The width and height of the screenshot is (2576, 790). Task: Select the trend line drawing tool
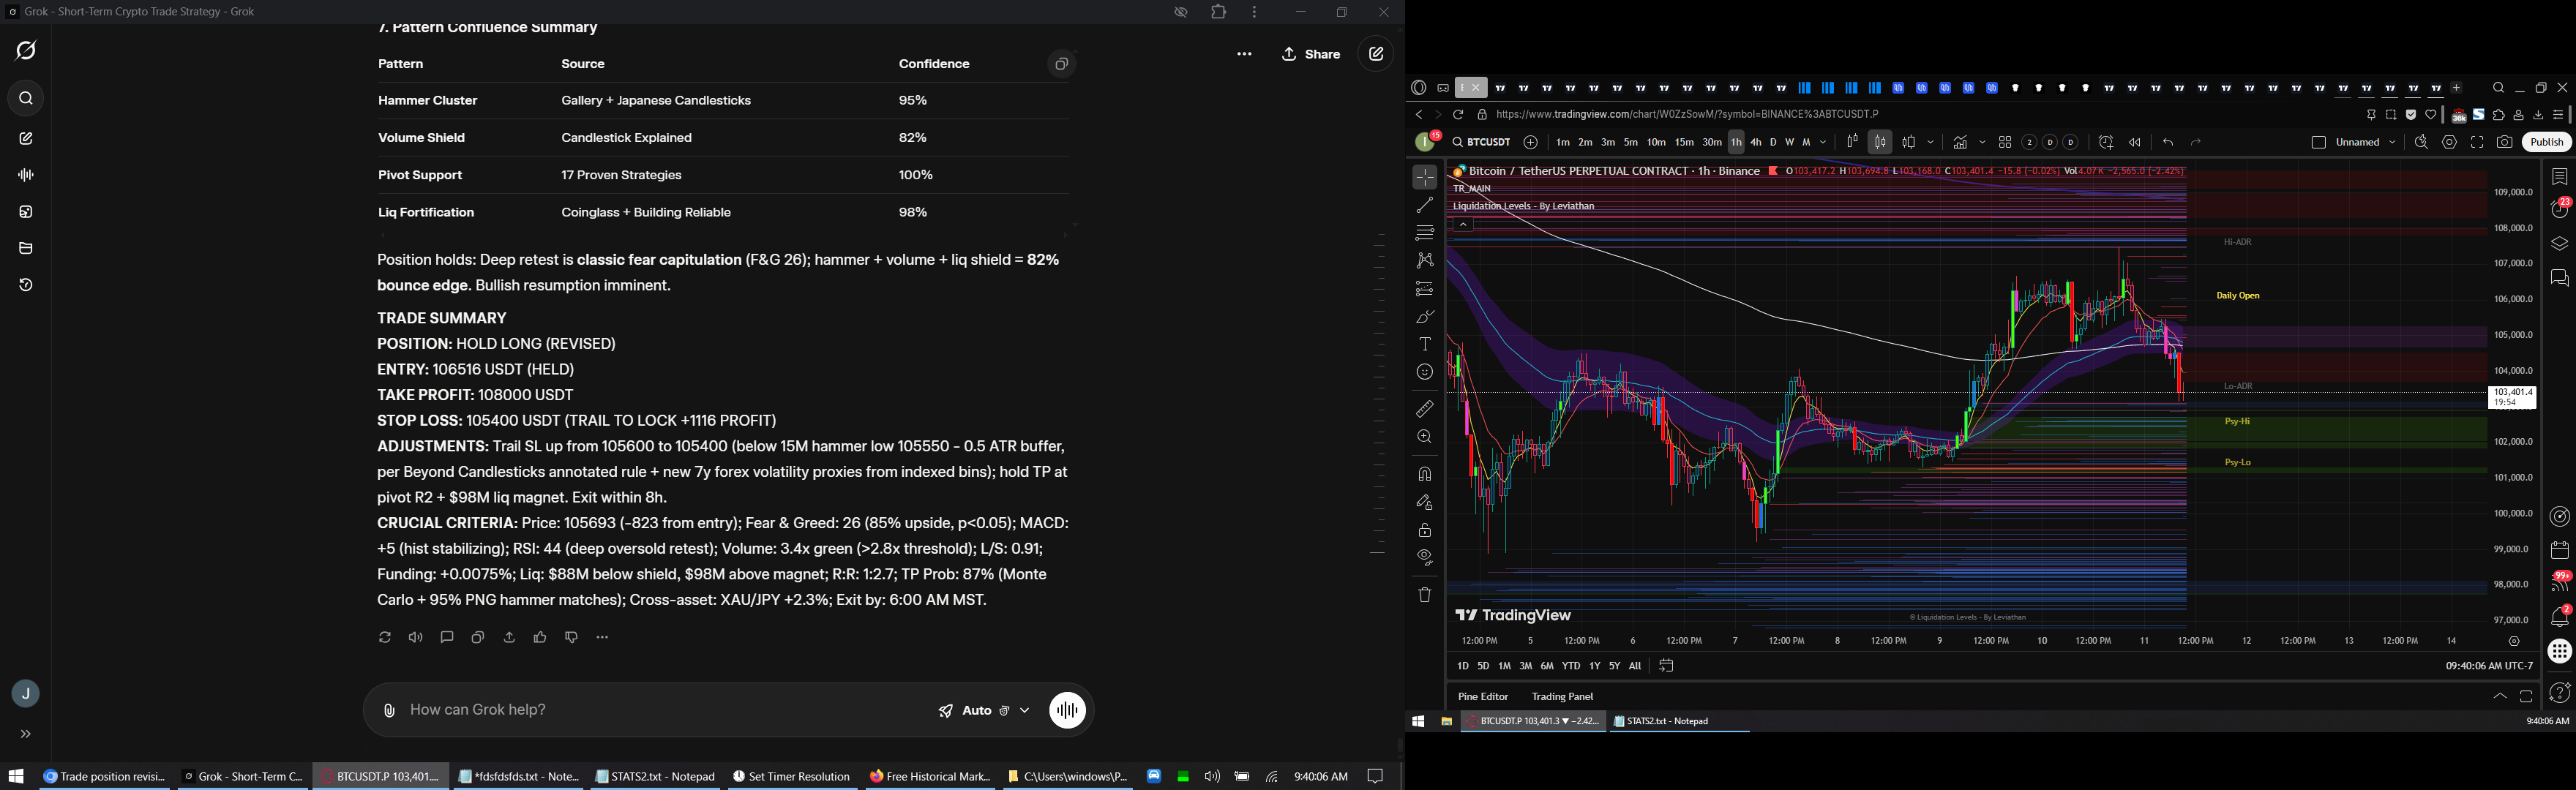1424,205
